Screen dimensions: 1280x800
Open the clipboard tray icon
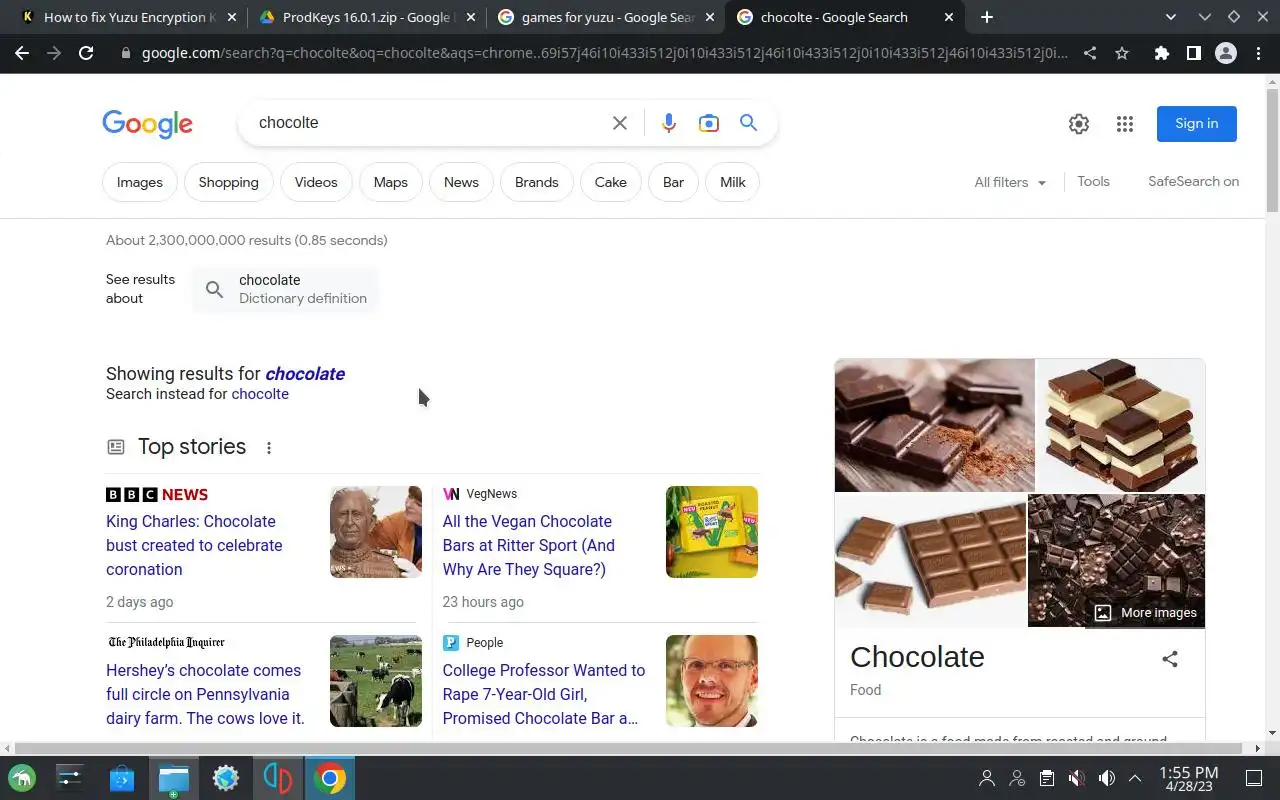tap(1047, 778)
